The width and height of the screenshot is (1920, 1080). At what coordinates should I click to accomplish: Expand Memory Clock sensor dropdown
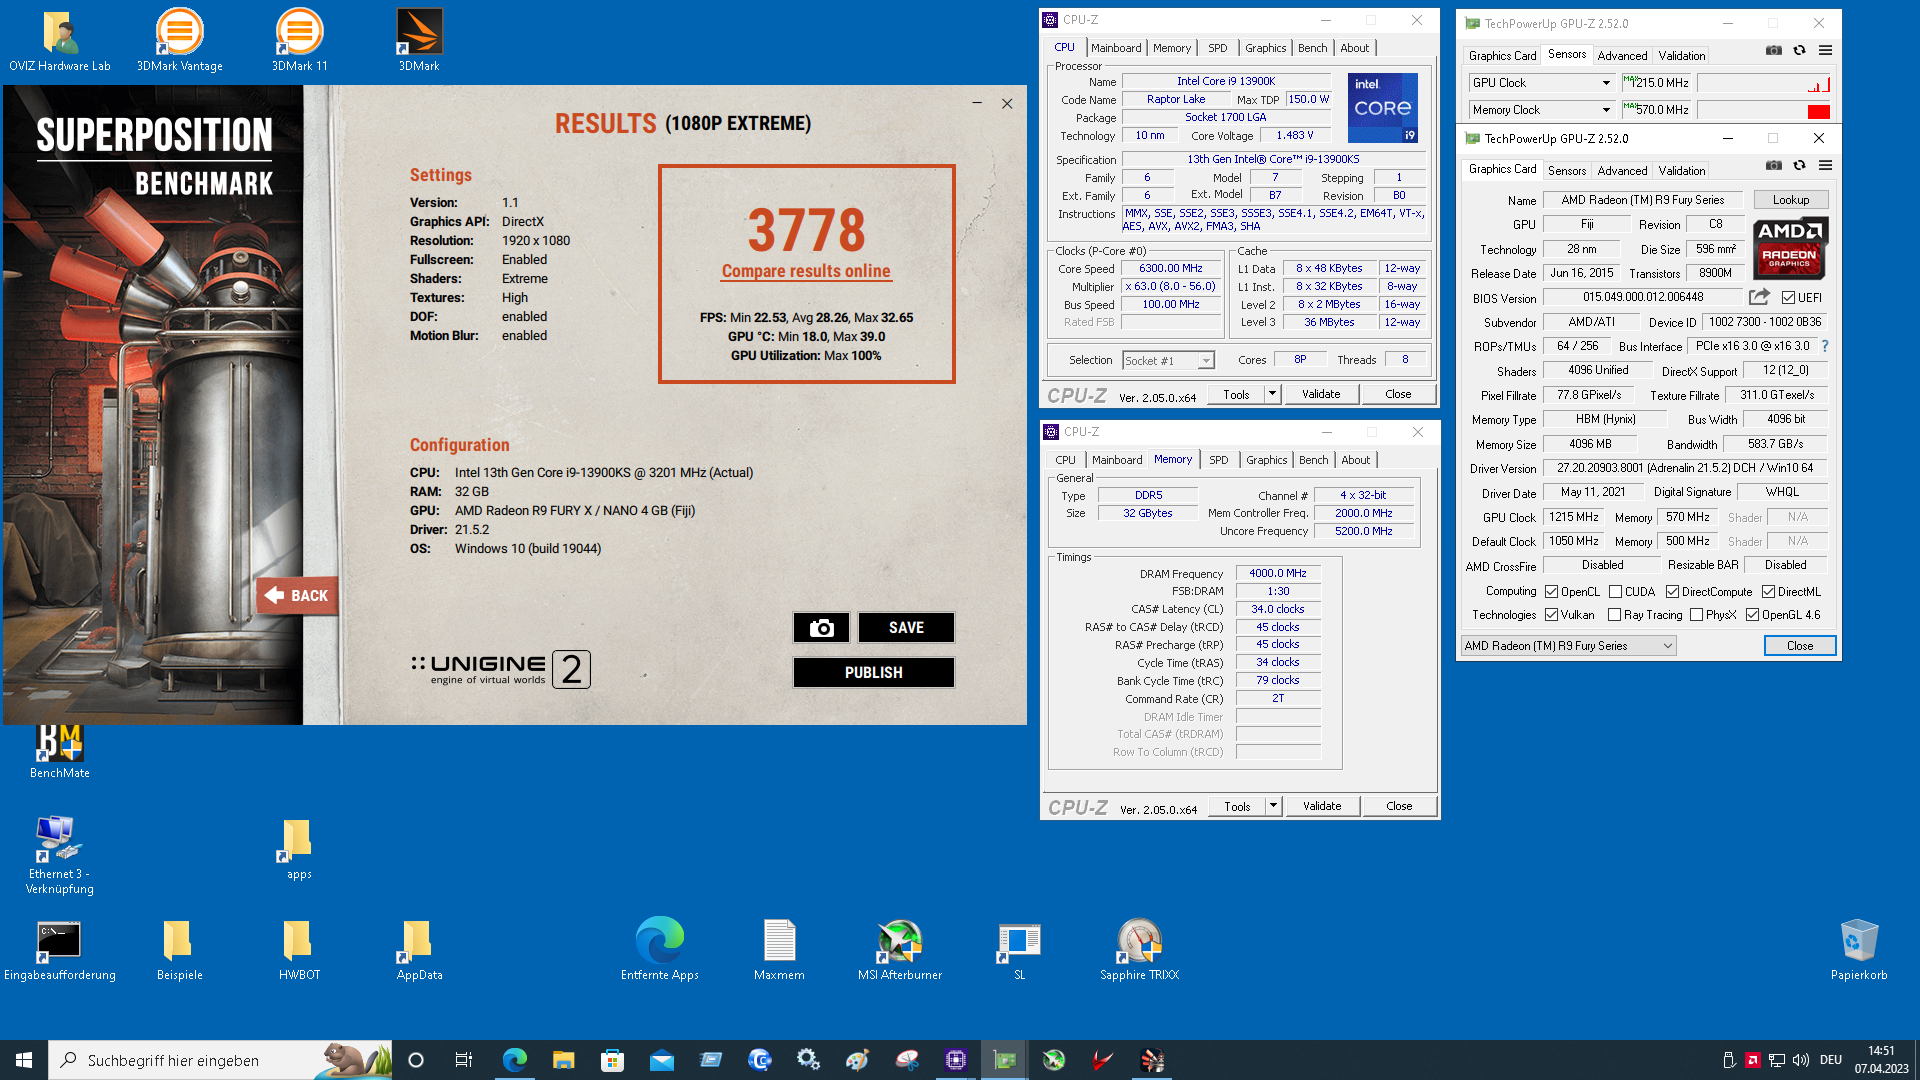[x=1606, y=110]
